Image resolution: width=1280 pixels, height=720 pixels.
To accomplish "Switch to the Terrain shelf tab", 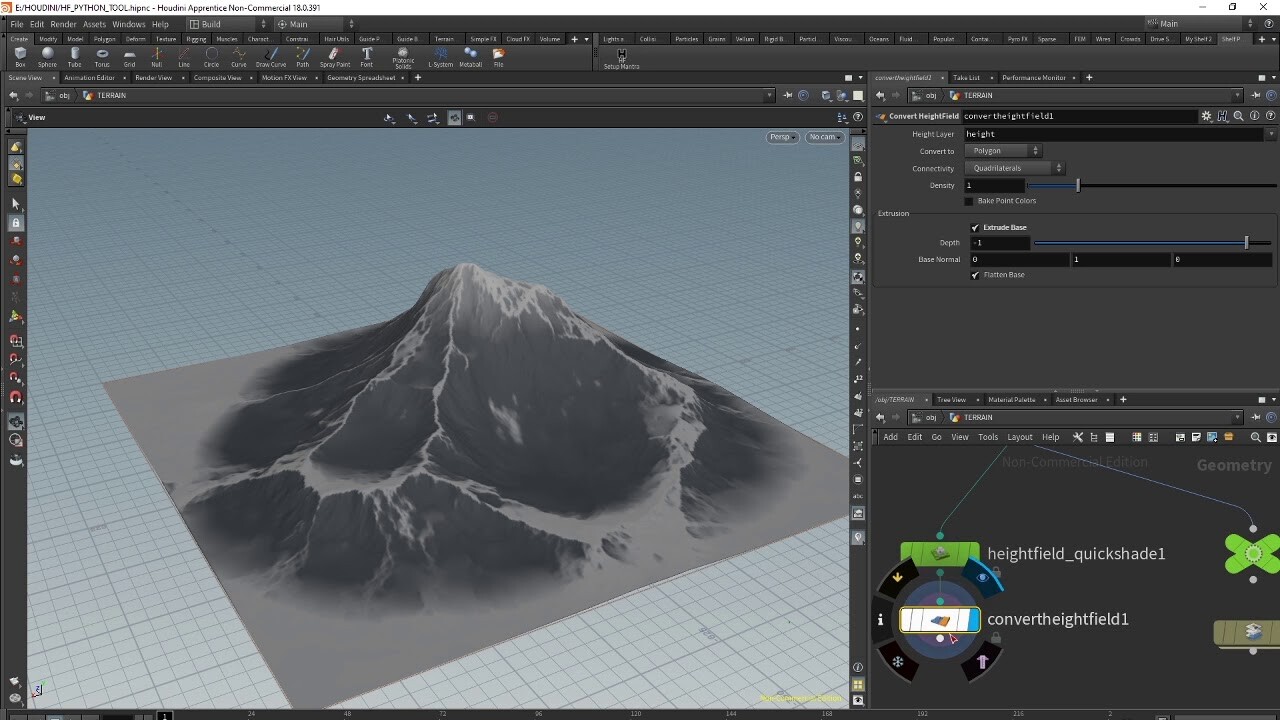I will pos(445,38).
